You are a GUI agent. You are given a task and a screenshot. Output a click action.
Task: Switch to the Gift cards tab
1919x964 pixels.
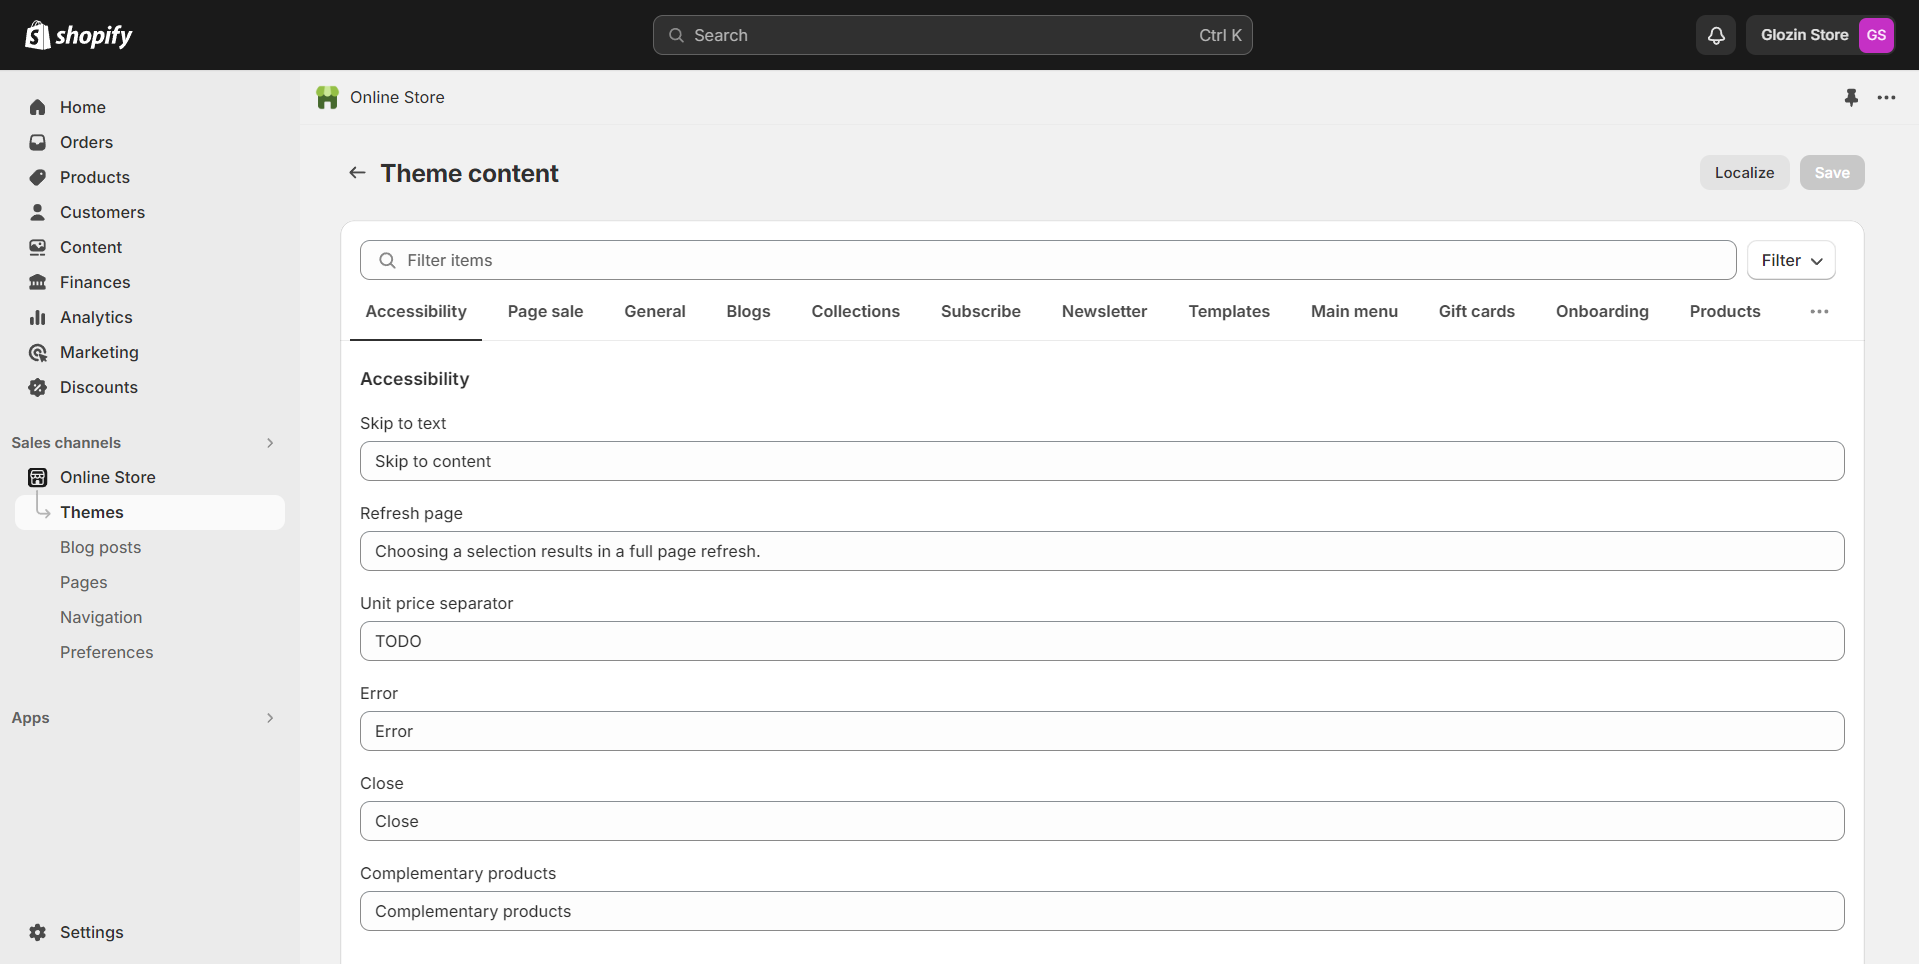click(x=1476, y=312)
